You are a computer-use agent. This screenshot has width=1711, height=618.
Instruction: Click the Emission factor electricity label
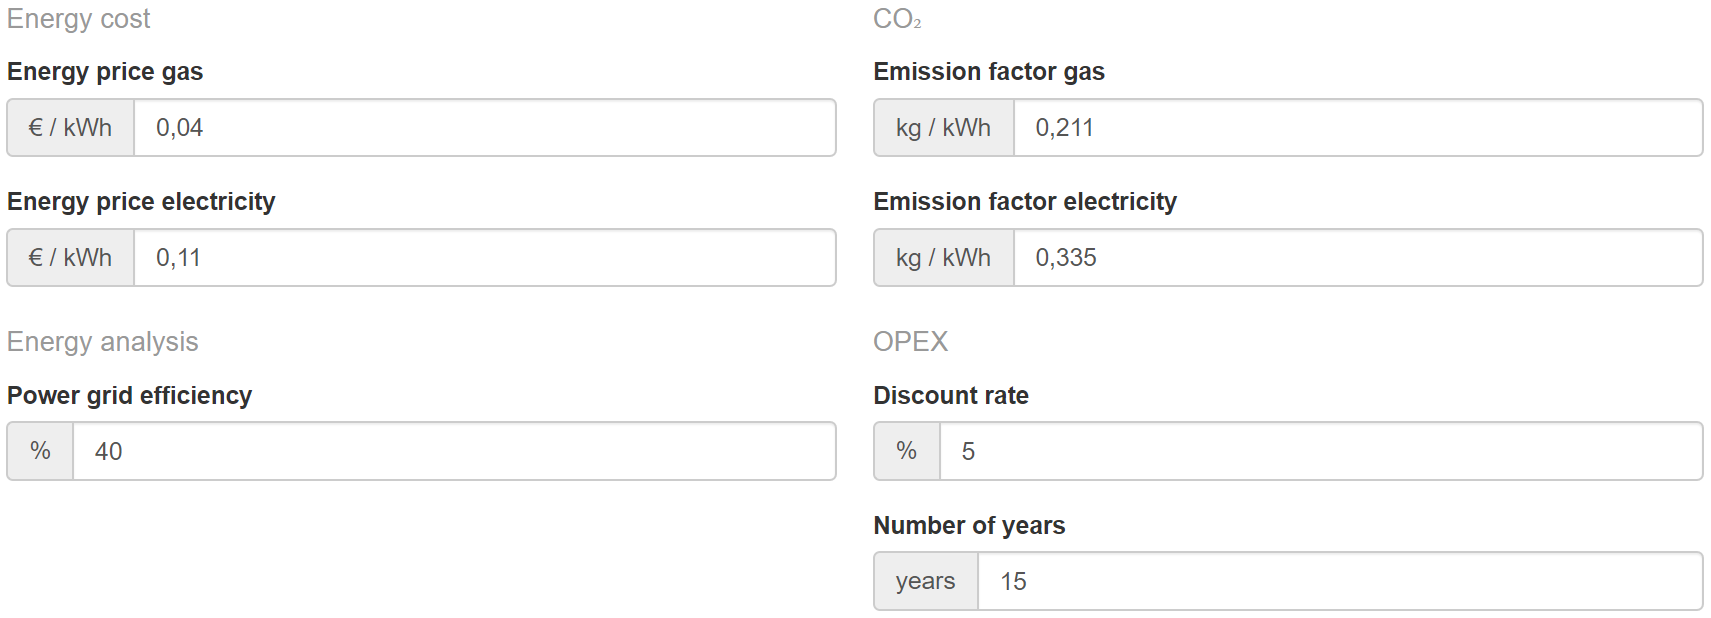tap(1025, 202)
